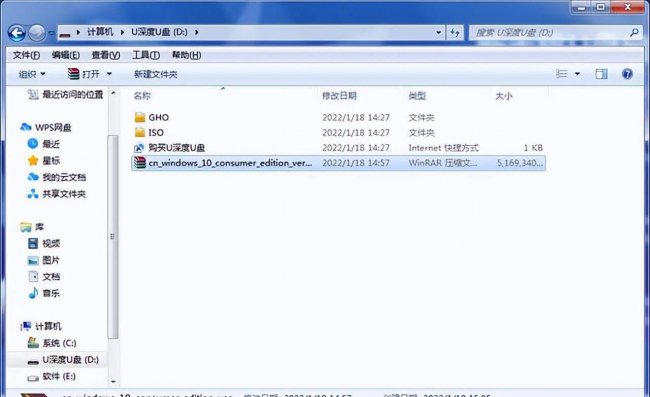
Task: Open the 工具(T) menu
Action: pos(146,55)
